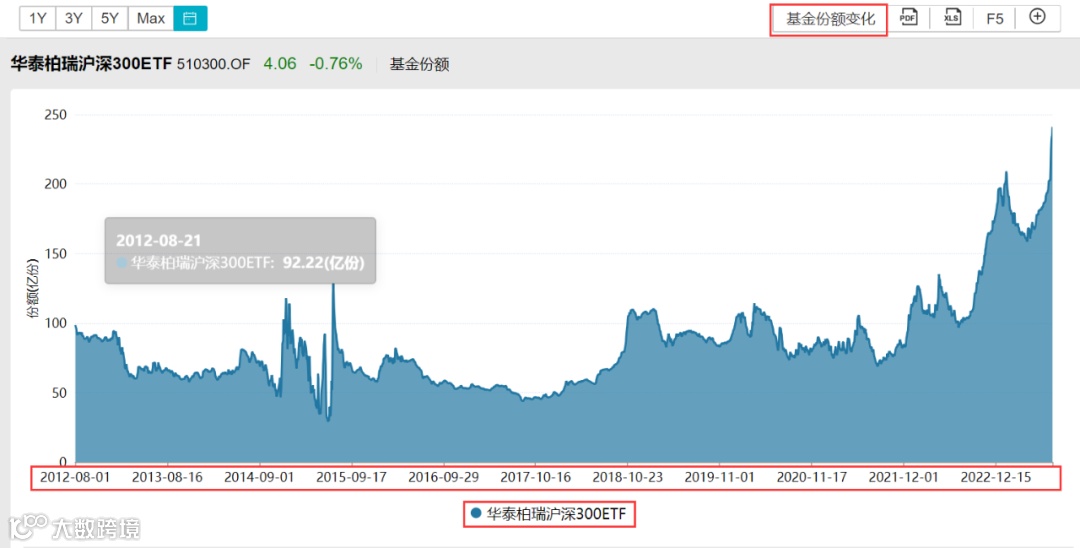Click the y-axis title 份额(亿份)
This screenshot has height=548, width=1080.
pyautogui.click(x=32, y=288)
